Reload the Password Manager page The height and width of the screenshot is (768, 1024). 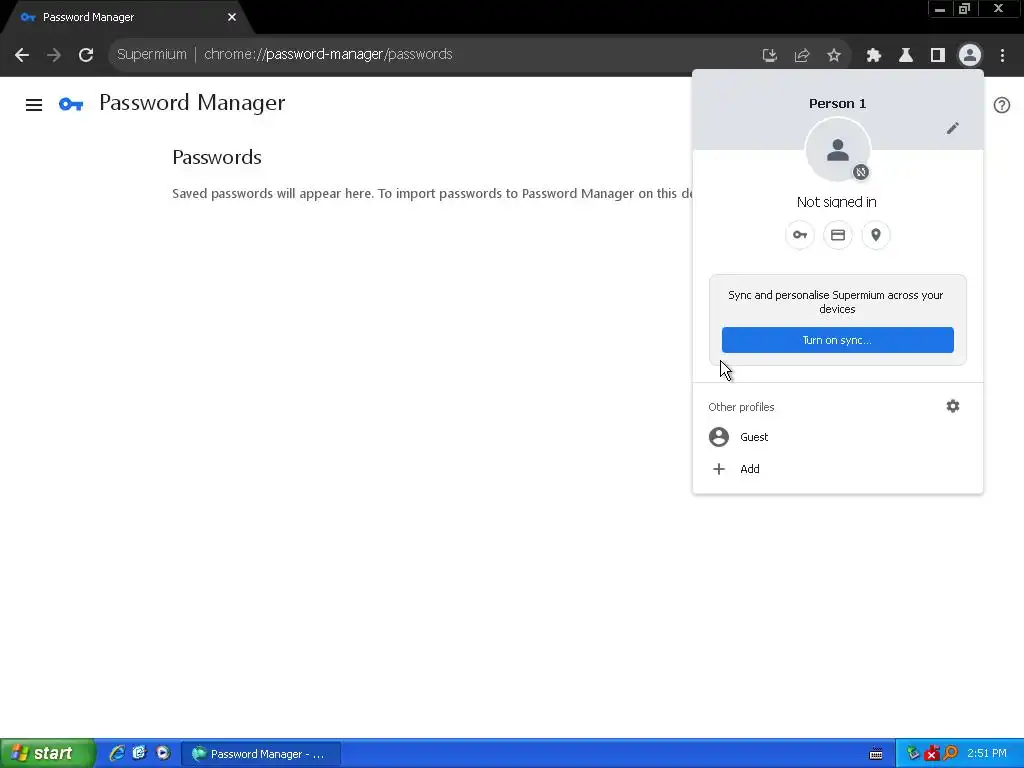[86, 55]
